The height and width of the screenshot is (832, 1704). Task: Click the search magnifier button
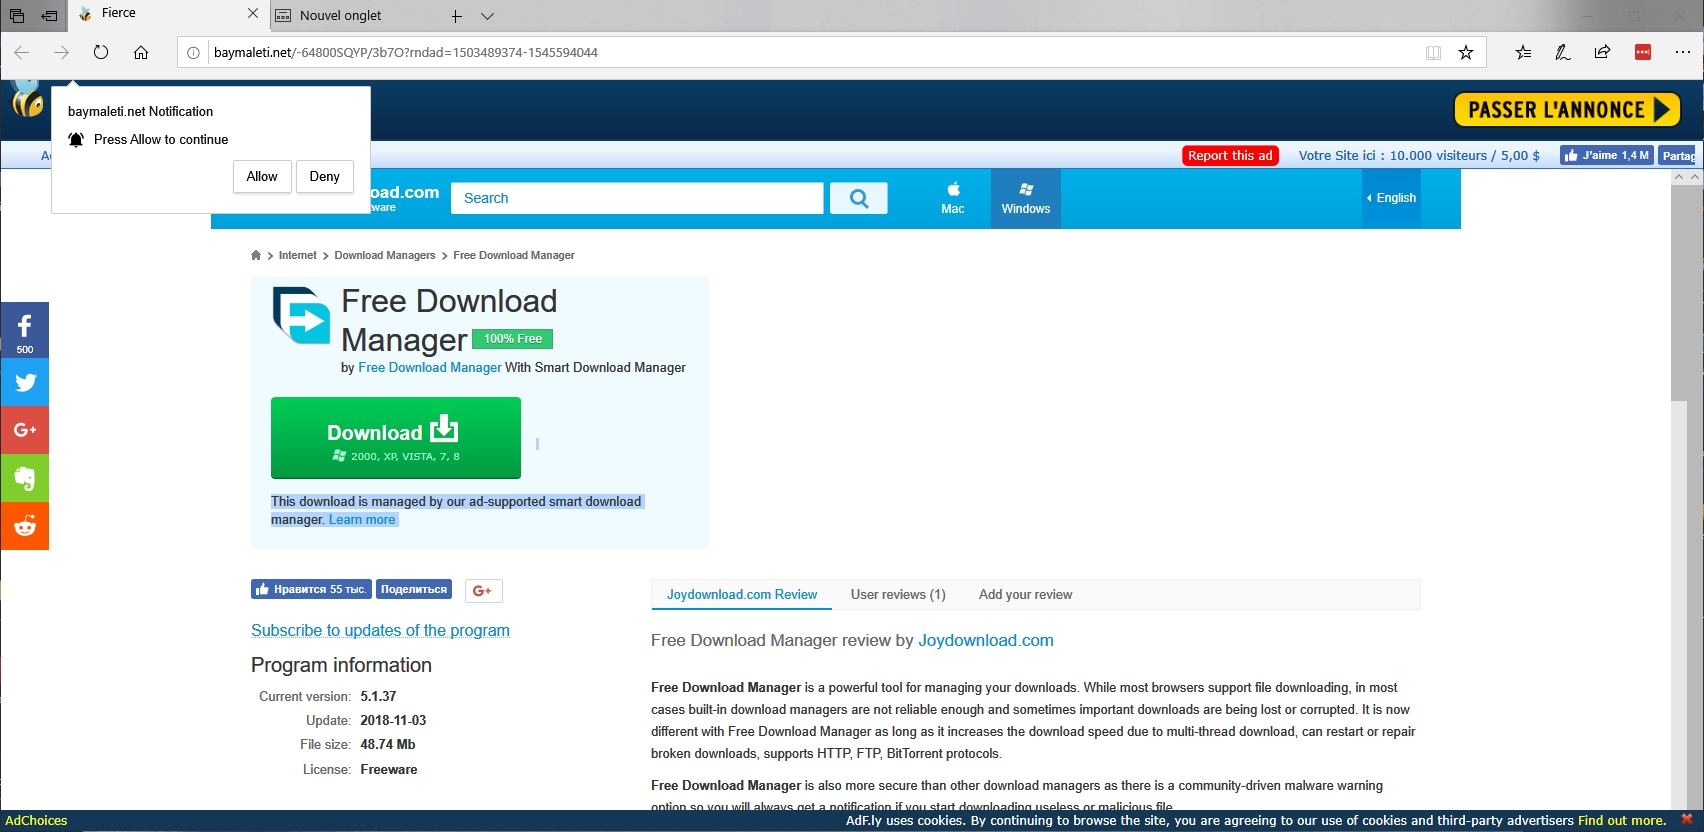pyautogui.click(x=859, y=198)
